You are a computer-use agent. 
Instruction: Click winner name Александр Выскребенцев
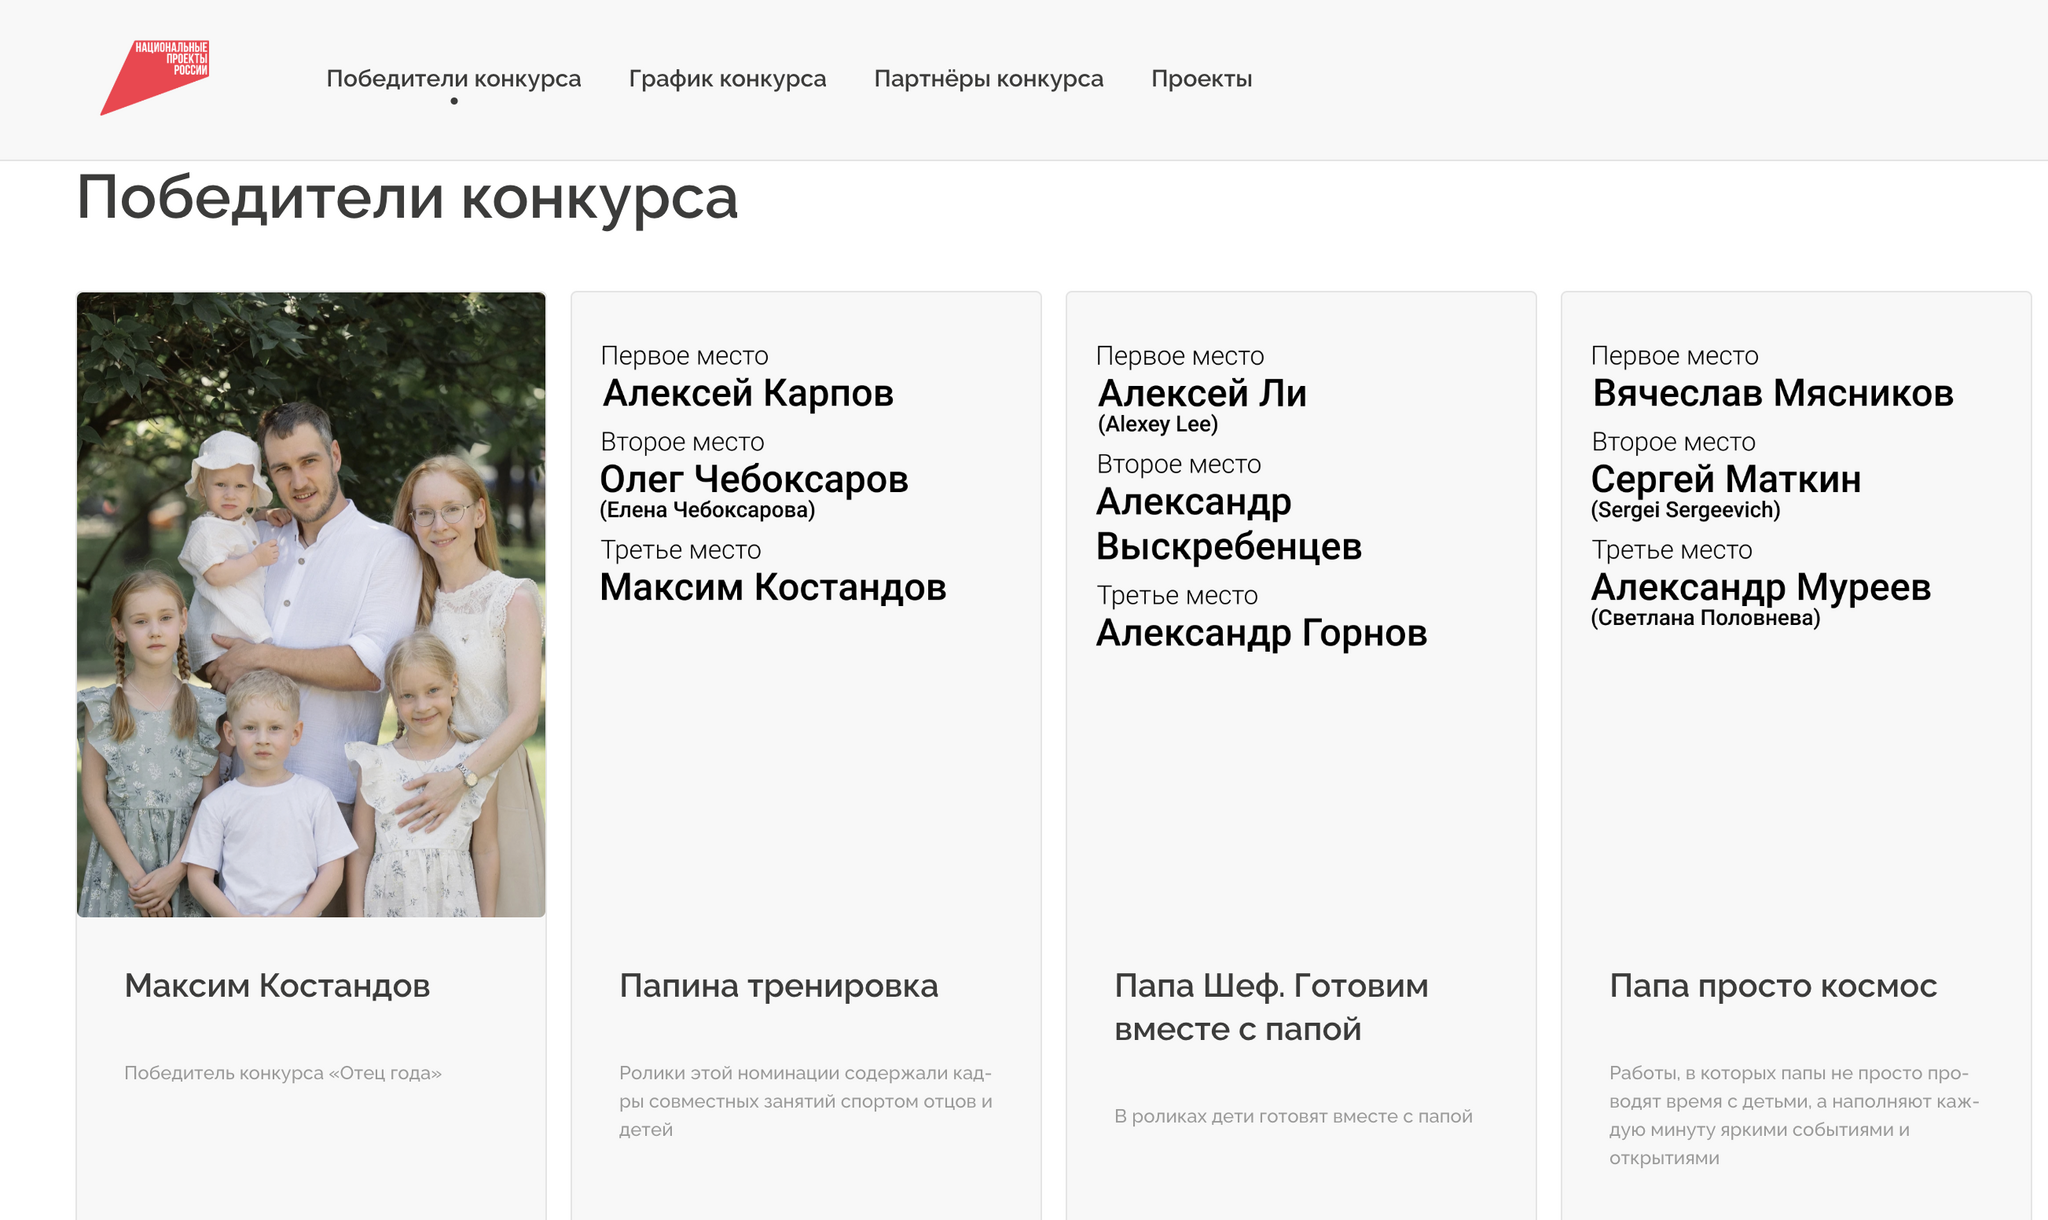1228,524
